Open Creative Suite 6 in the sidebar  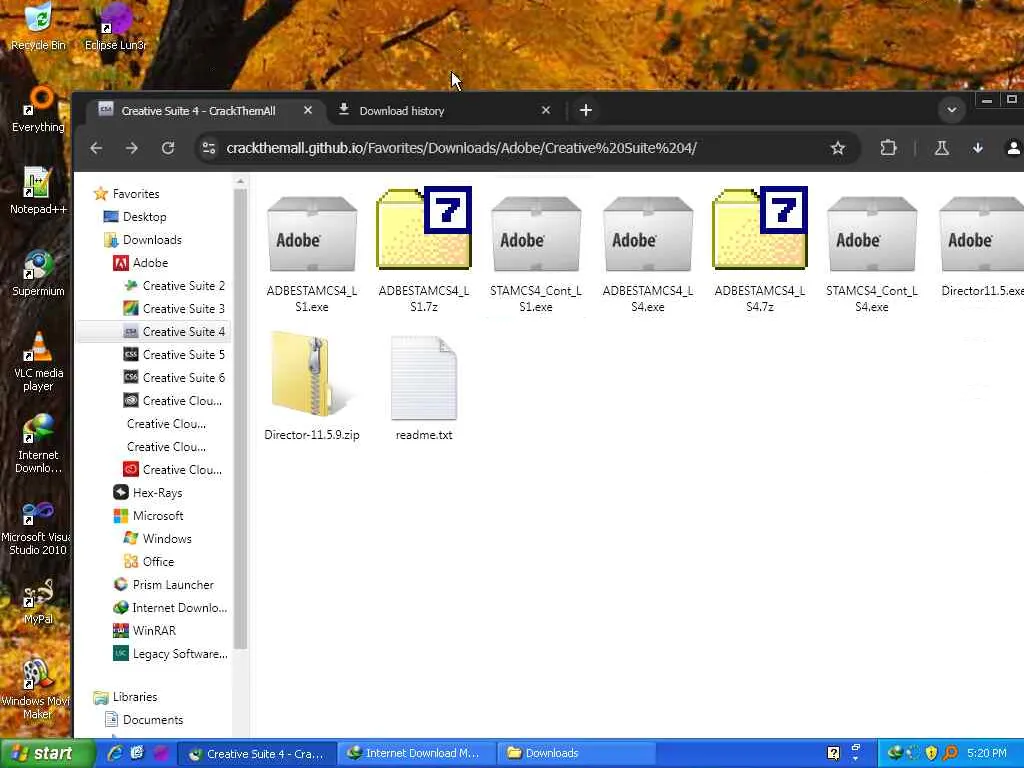click(174, 377)
